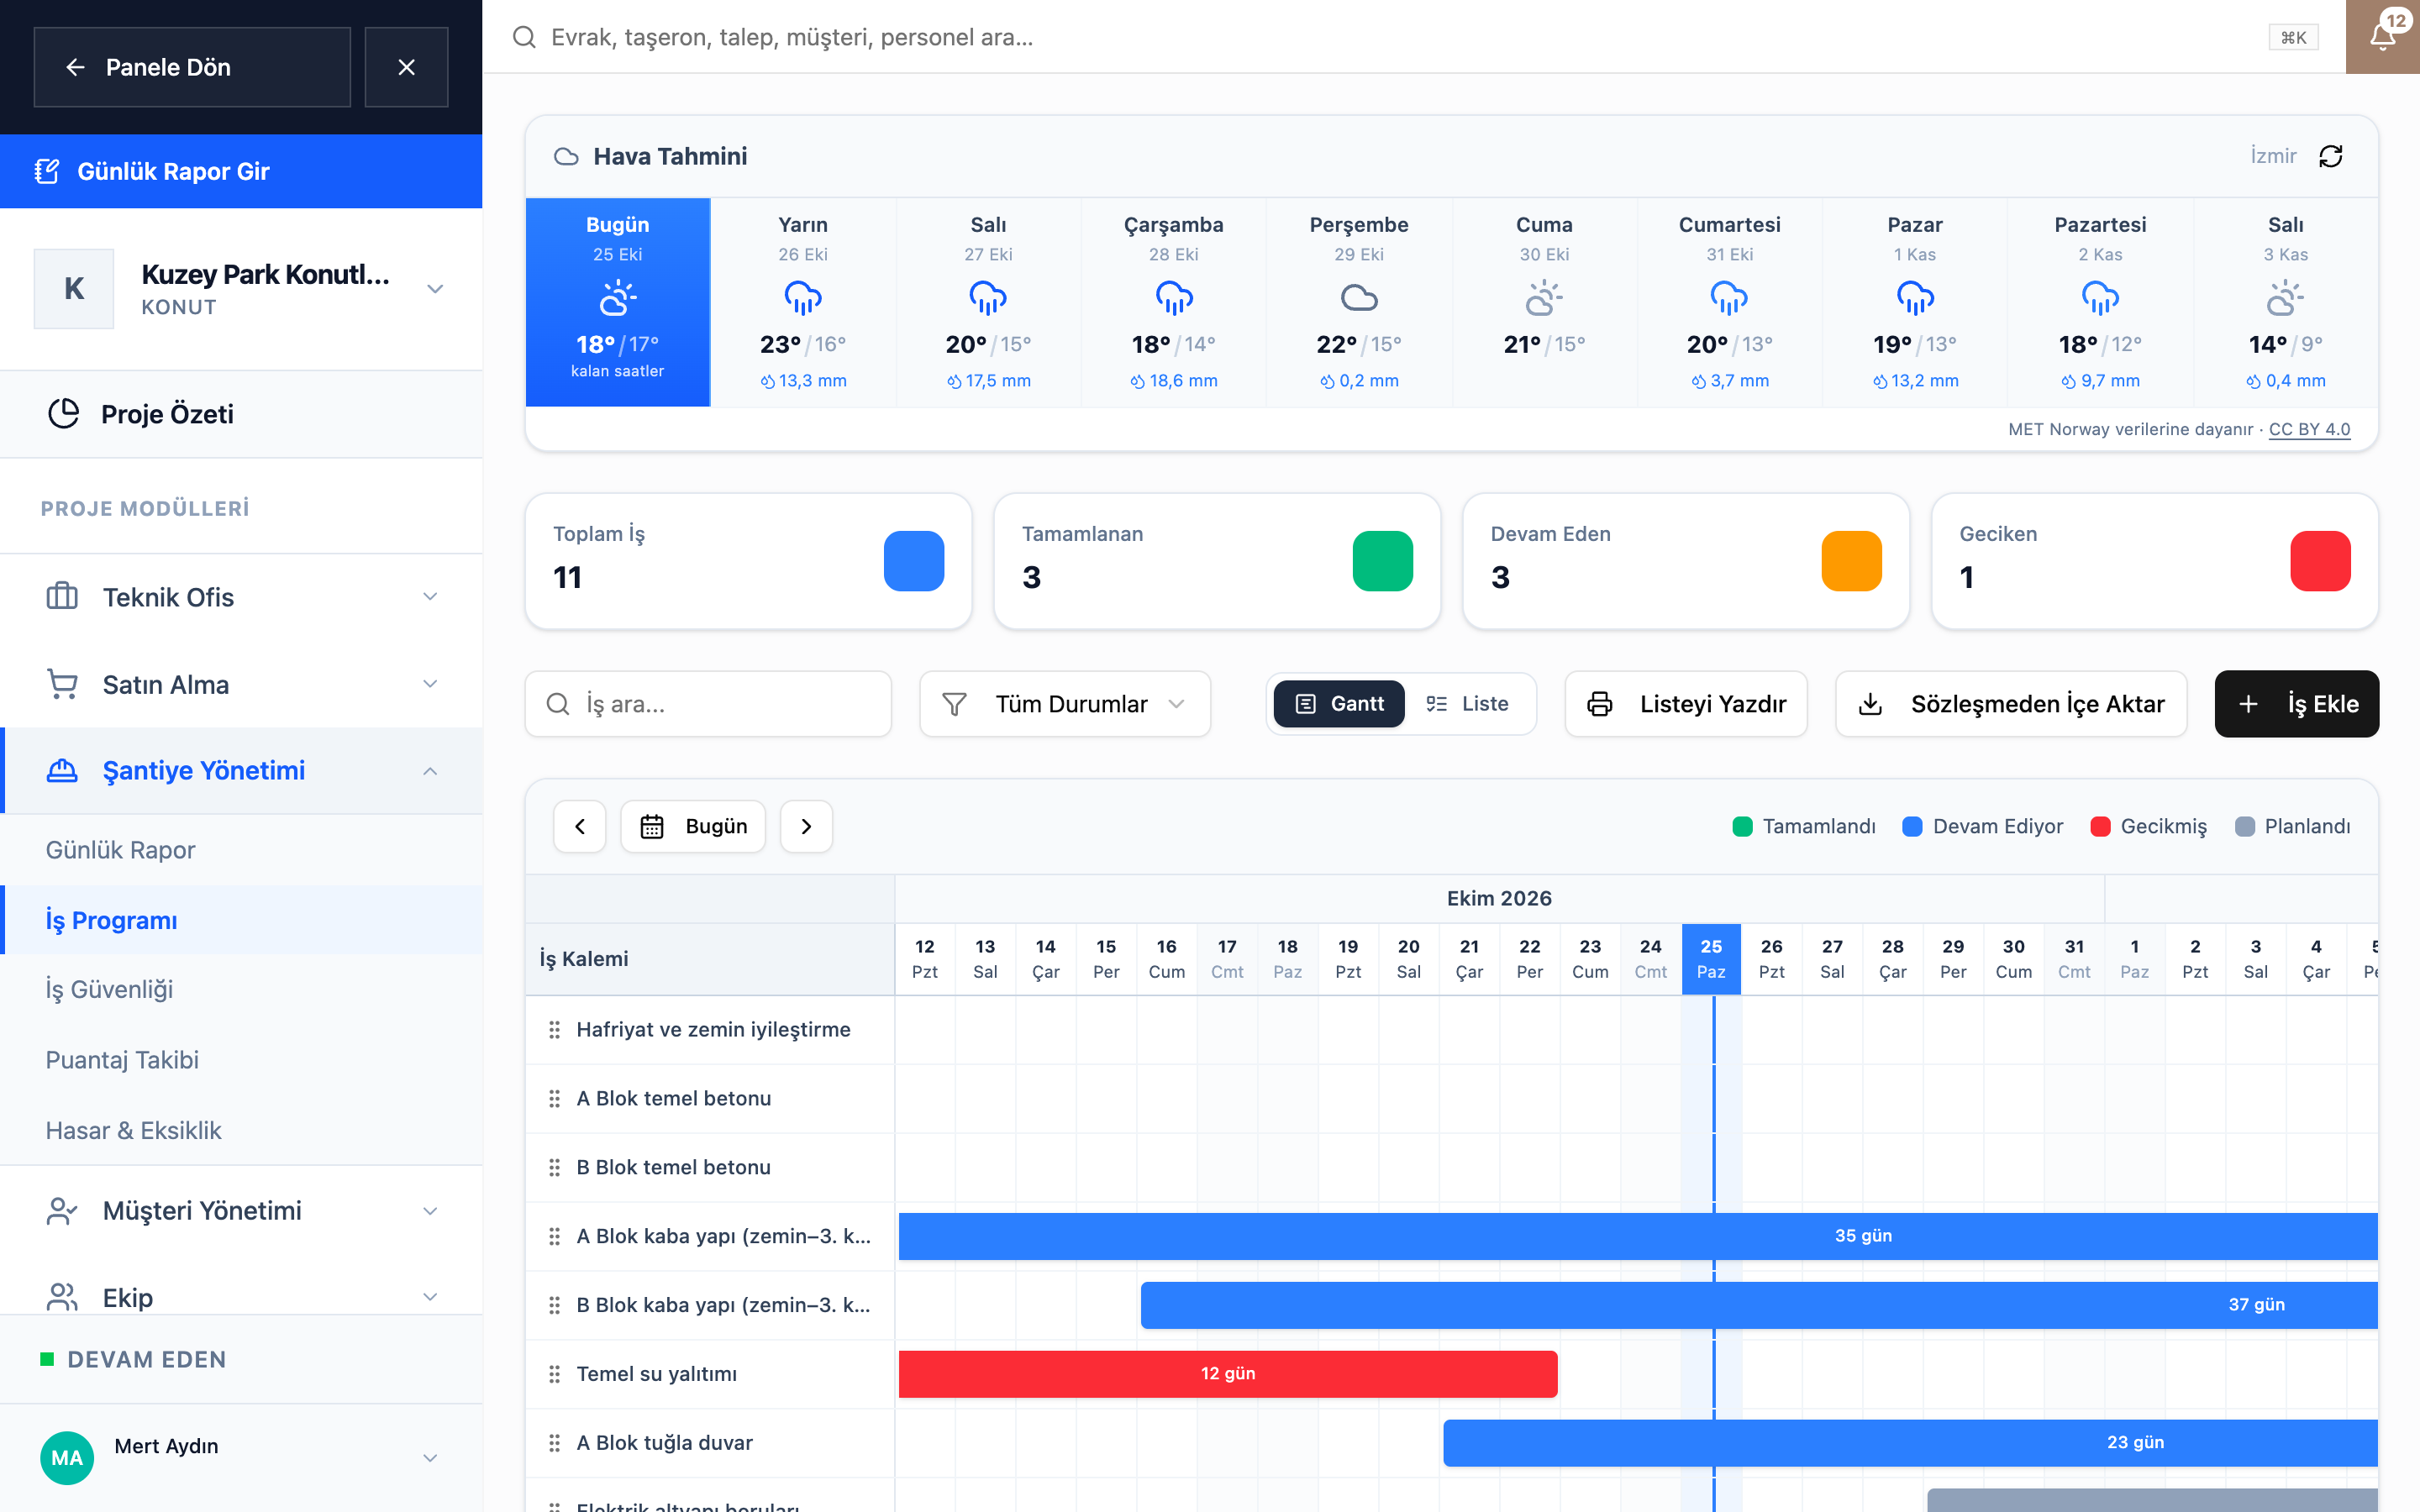Click the İş Ekle button
The width and height of the screenshot is (2420, 1512).
click(2297, 704)
